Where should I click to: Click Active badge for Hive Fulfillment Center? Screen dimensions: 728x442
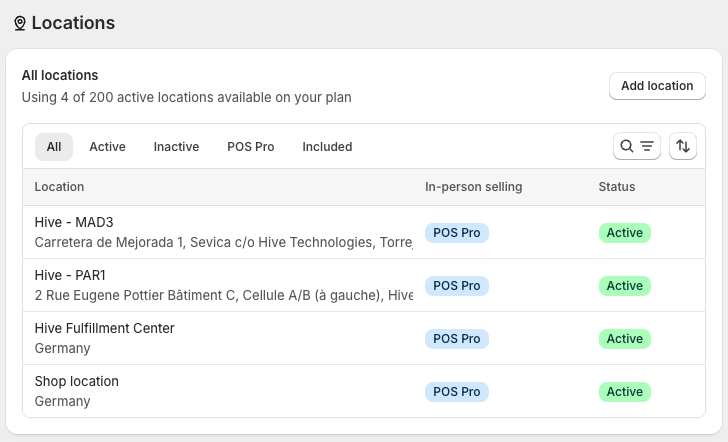625,339
